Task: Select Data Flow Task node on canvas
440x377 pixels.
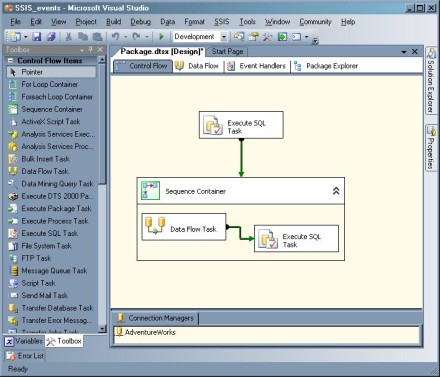Action: click(x=184, y=227)
